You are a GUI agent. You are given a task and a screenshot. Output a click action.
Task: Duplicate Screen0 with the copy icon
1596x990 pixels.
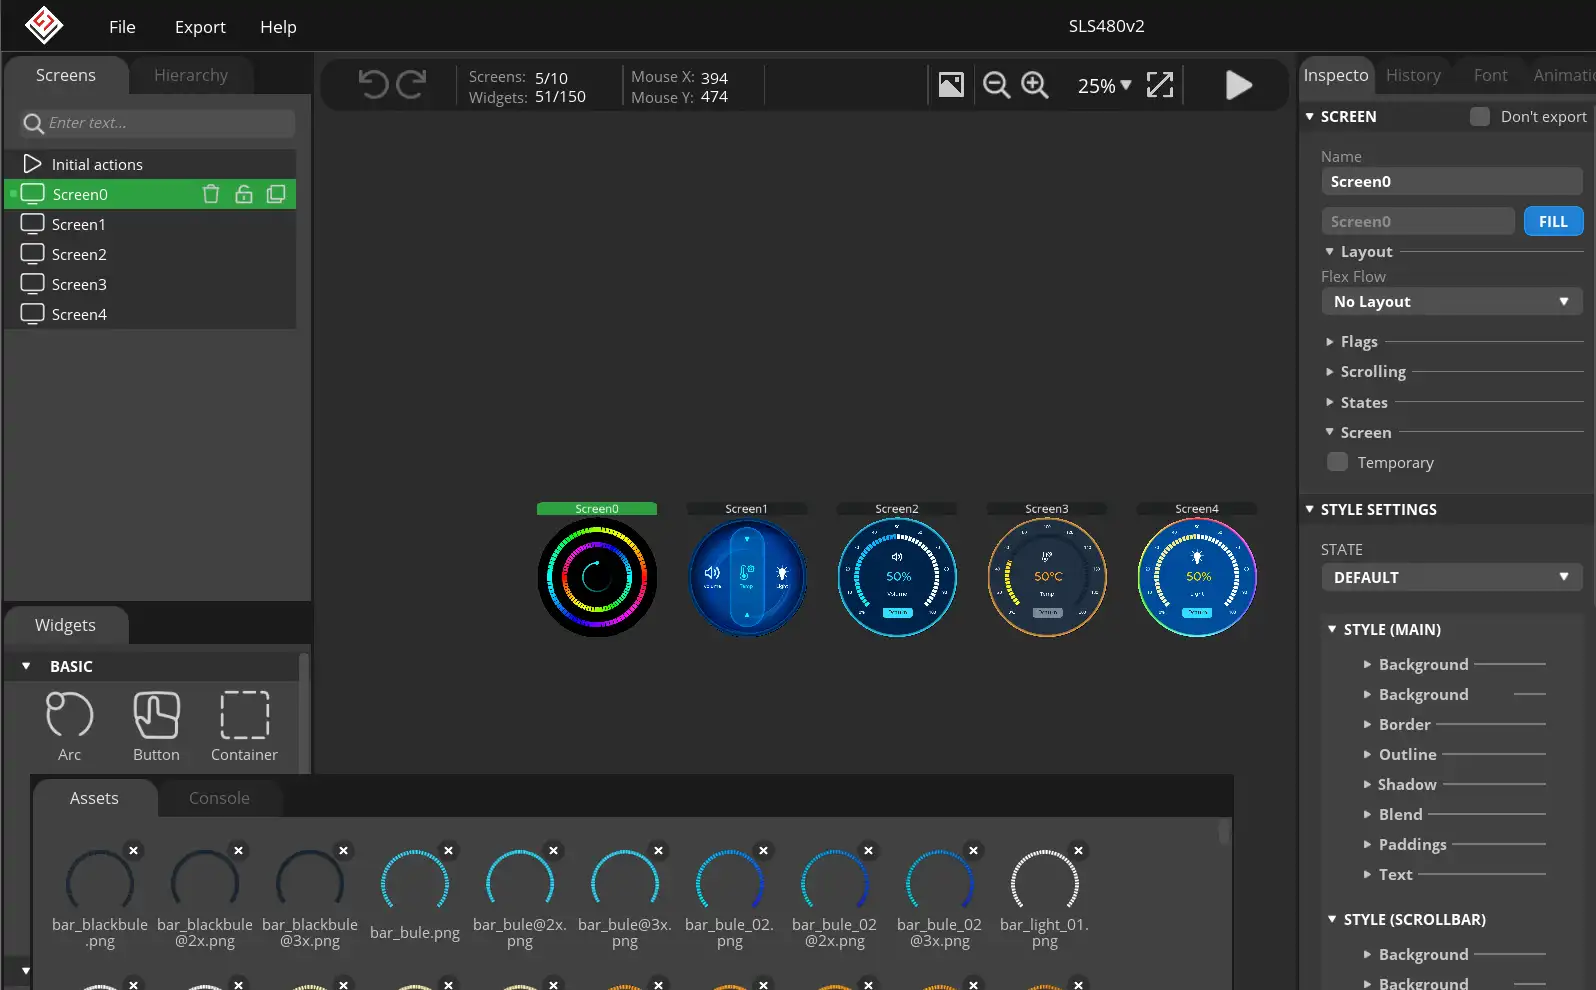click(276, 194)
